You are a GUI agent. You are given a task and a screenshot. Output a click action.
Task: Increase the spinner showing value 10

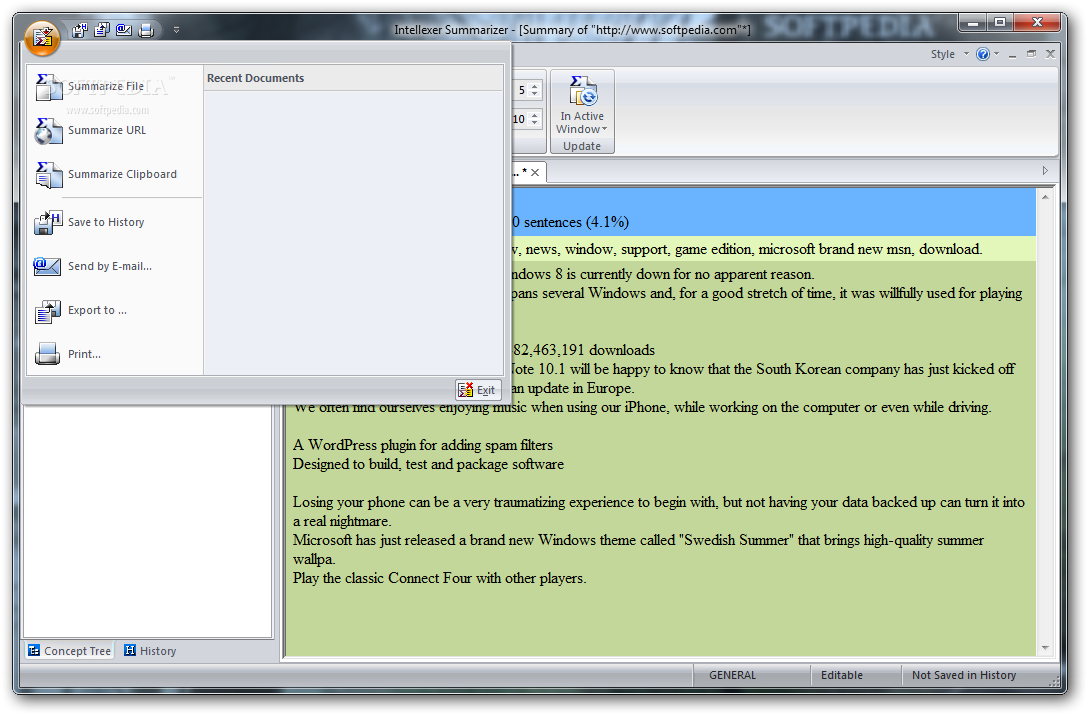click(534, 116)
